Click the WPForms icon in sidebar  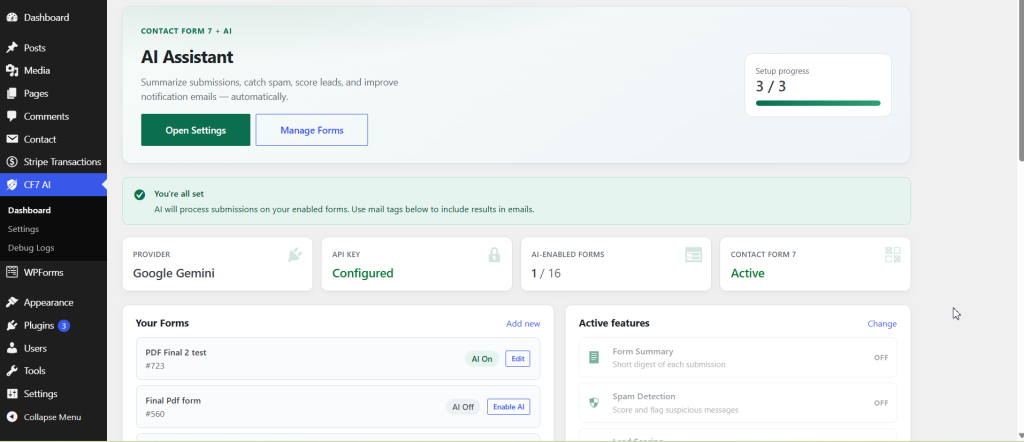(12, 272)
